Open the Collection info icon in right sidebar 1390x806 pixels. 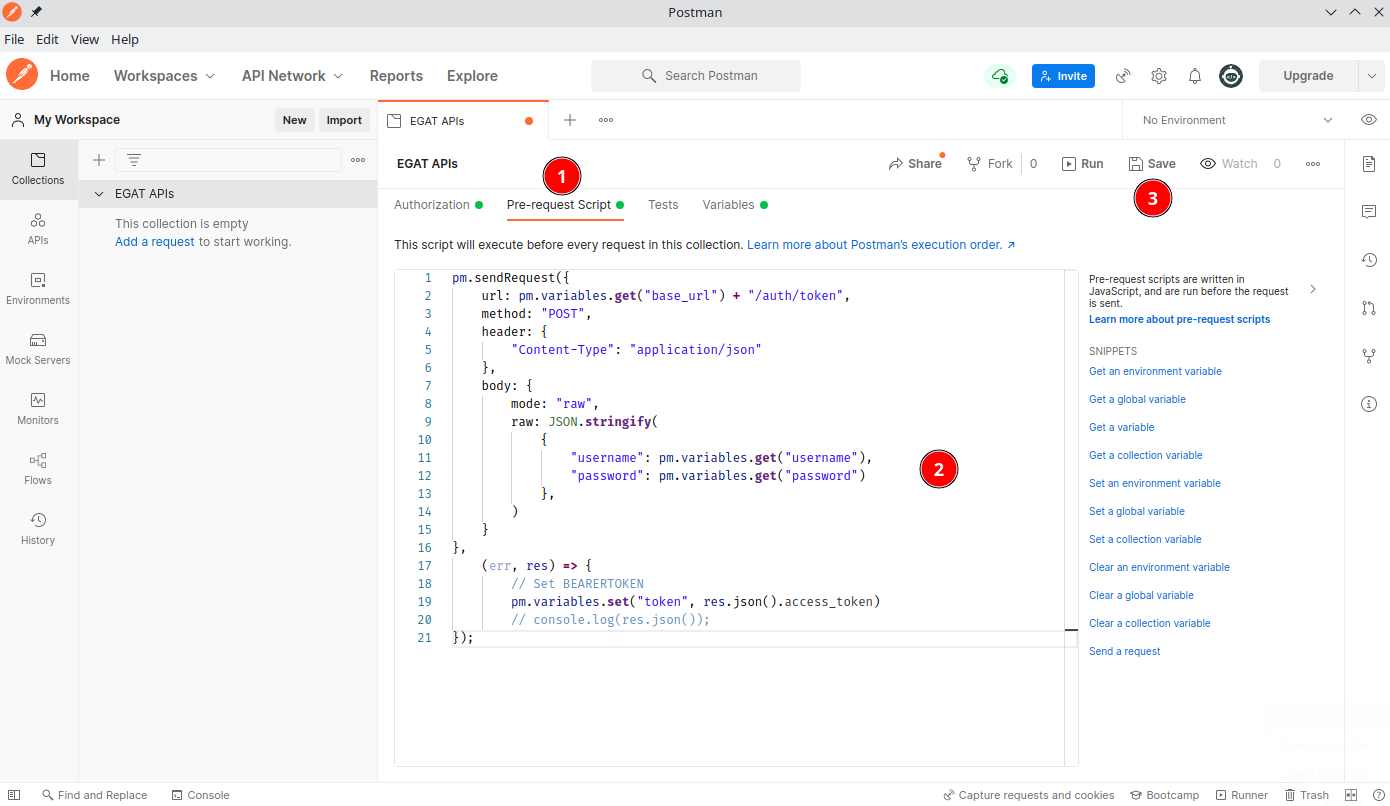(1369, 404)
